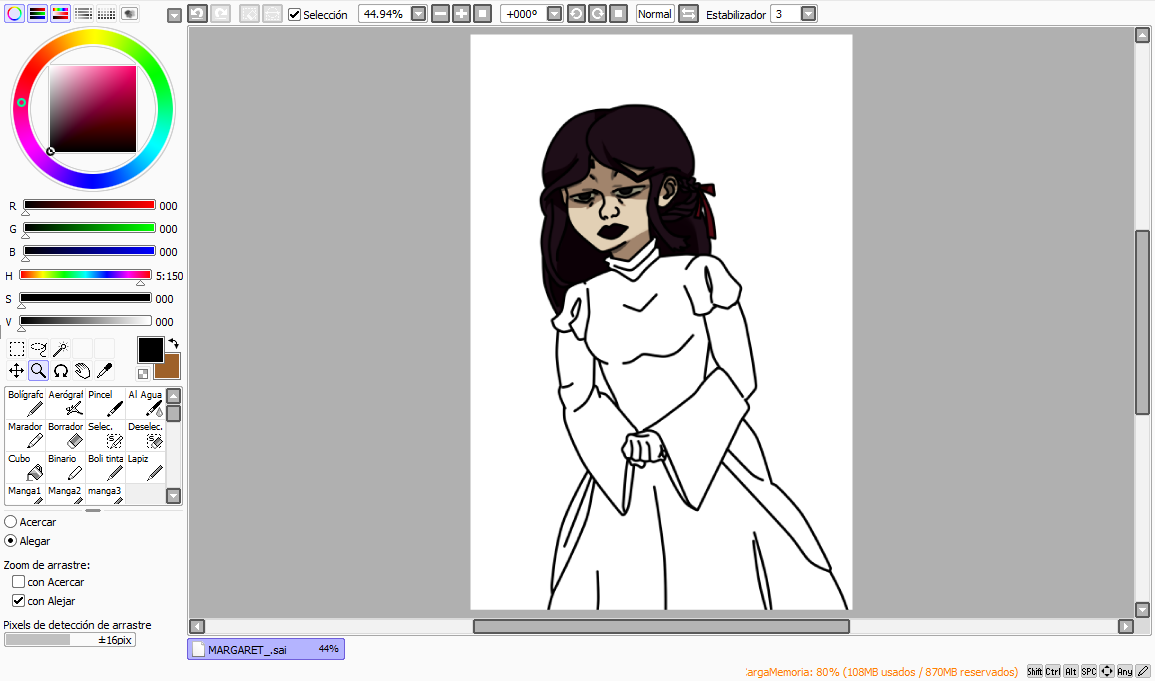Toggle the color wheel panel icon
Viewport: 1155px width, 681px height.
(14, 13)
